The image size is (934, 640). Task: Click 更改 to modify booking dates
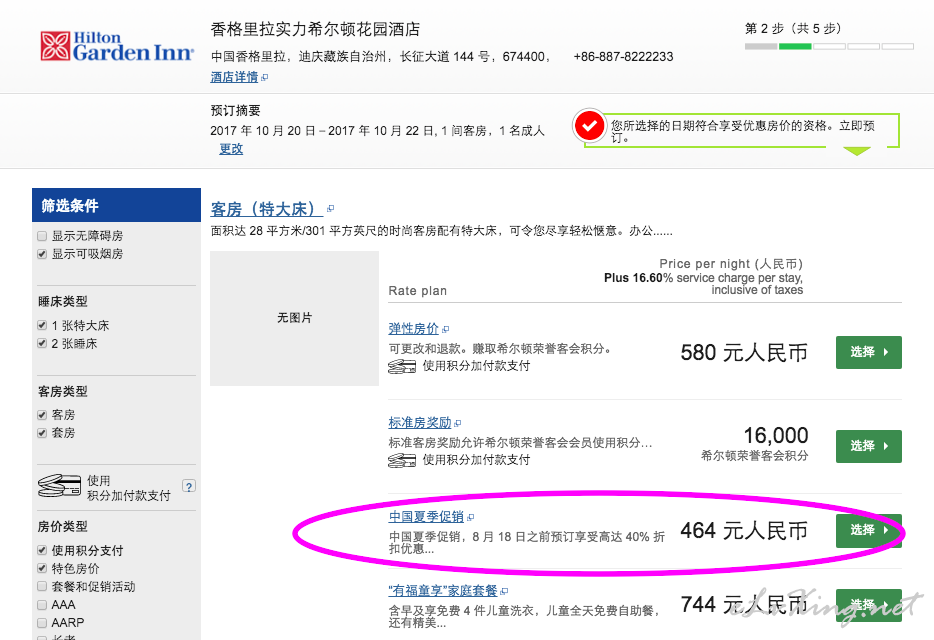click(231, 148)
